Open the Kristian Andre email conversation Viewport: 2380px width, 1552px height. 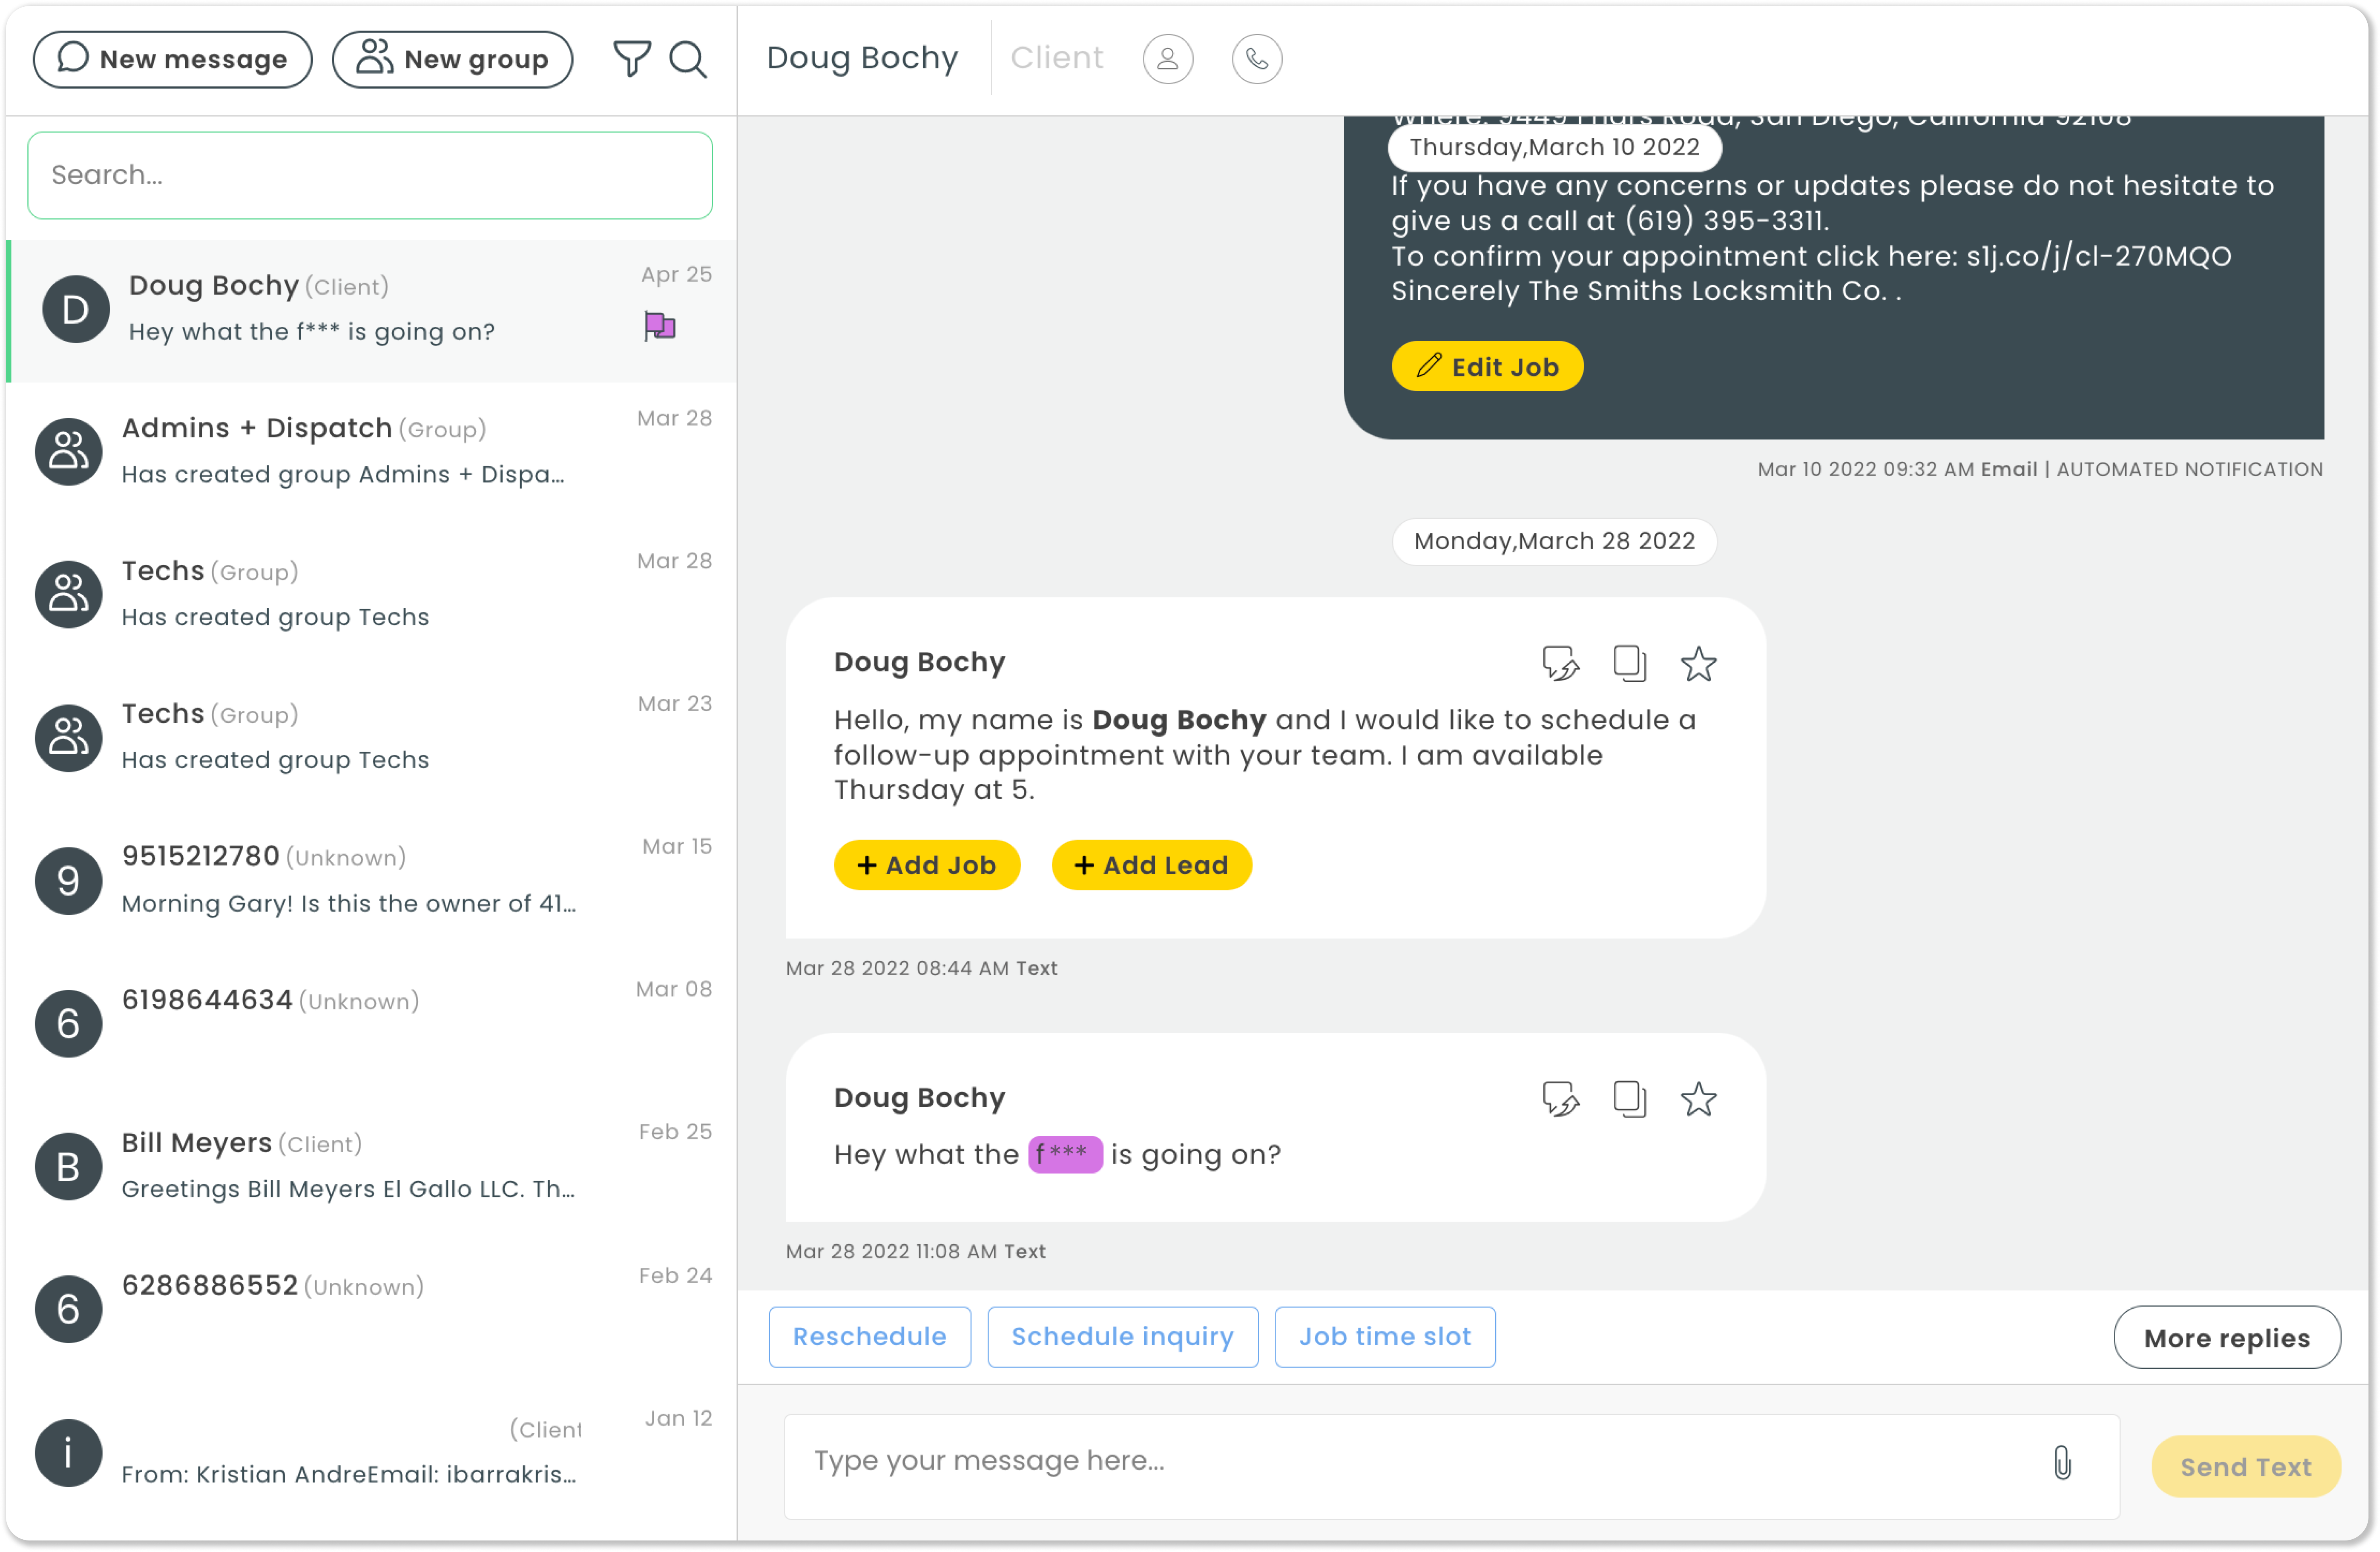click(371, 1453)
